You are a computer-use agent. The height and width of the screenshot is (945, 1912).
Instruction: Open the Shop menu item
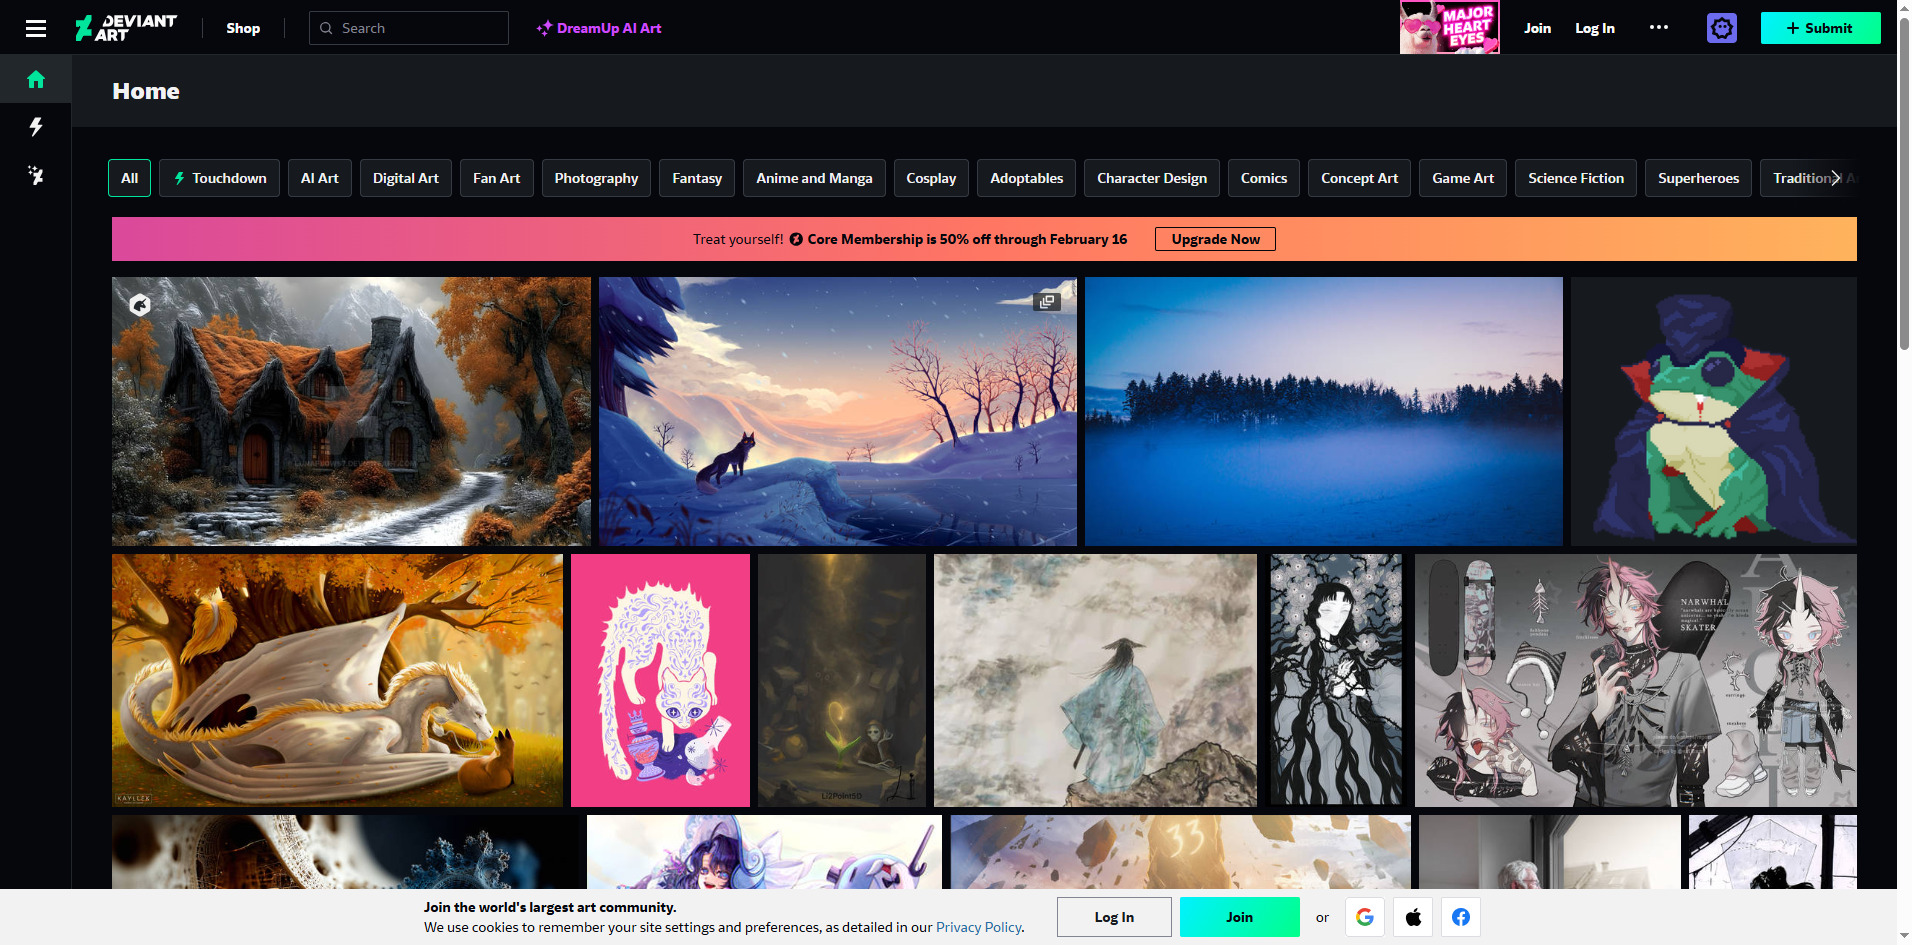(243, 27)
